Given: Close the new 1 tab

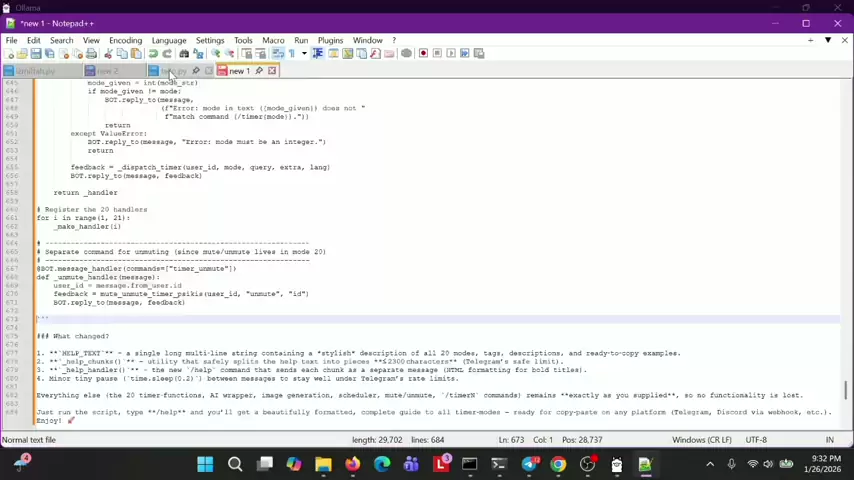Looking at the screenshot, I should [271, 71].
